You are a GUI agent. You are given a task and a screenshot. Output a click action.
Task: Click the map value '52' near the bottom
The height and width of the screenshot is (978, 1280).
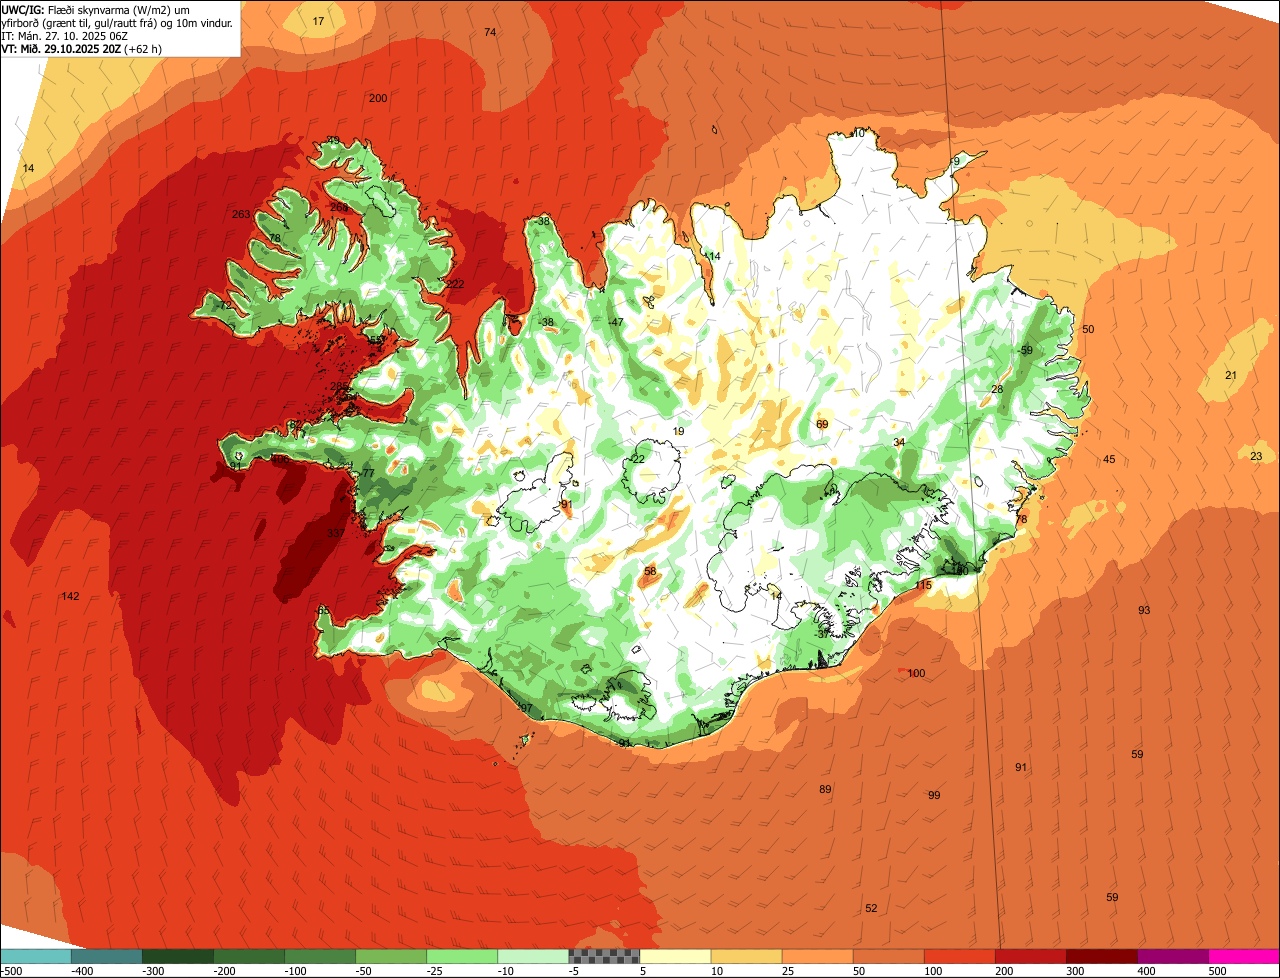point(871,908)
